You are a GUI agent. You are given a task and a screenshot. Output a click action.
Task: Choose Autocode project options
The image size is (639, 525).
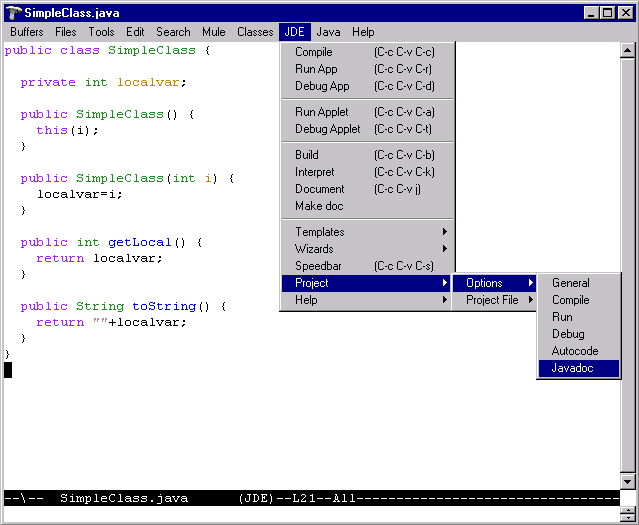[579, 351]
